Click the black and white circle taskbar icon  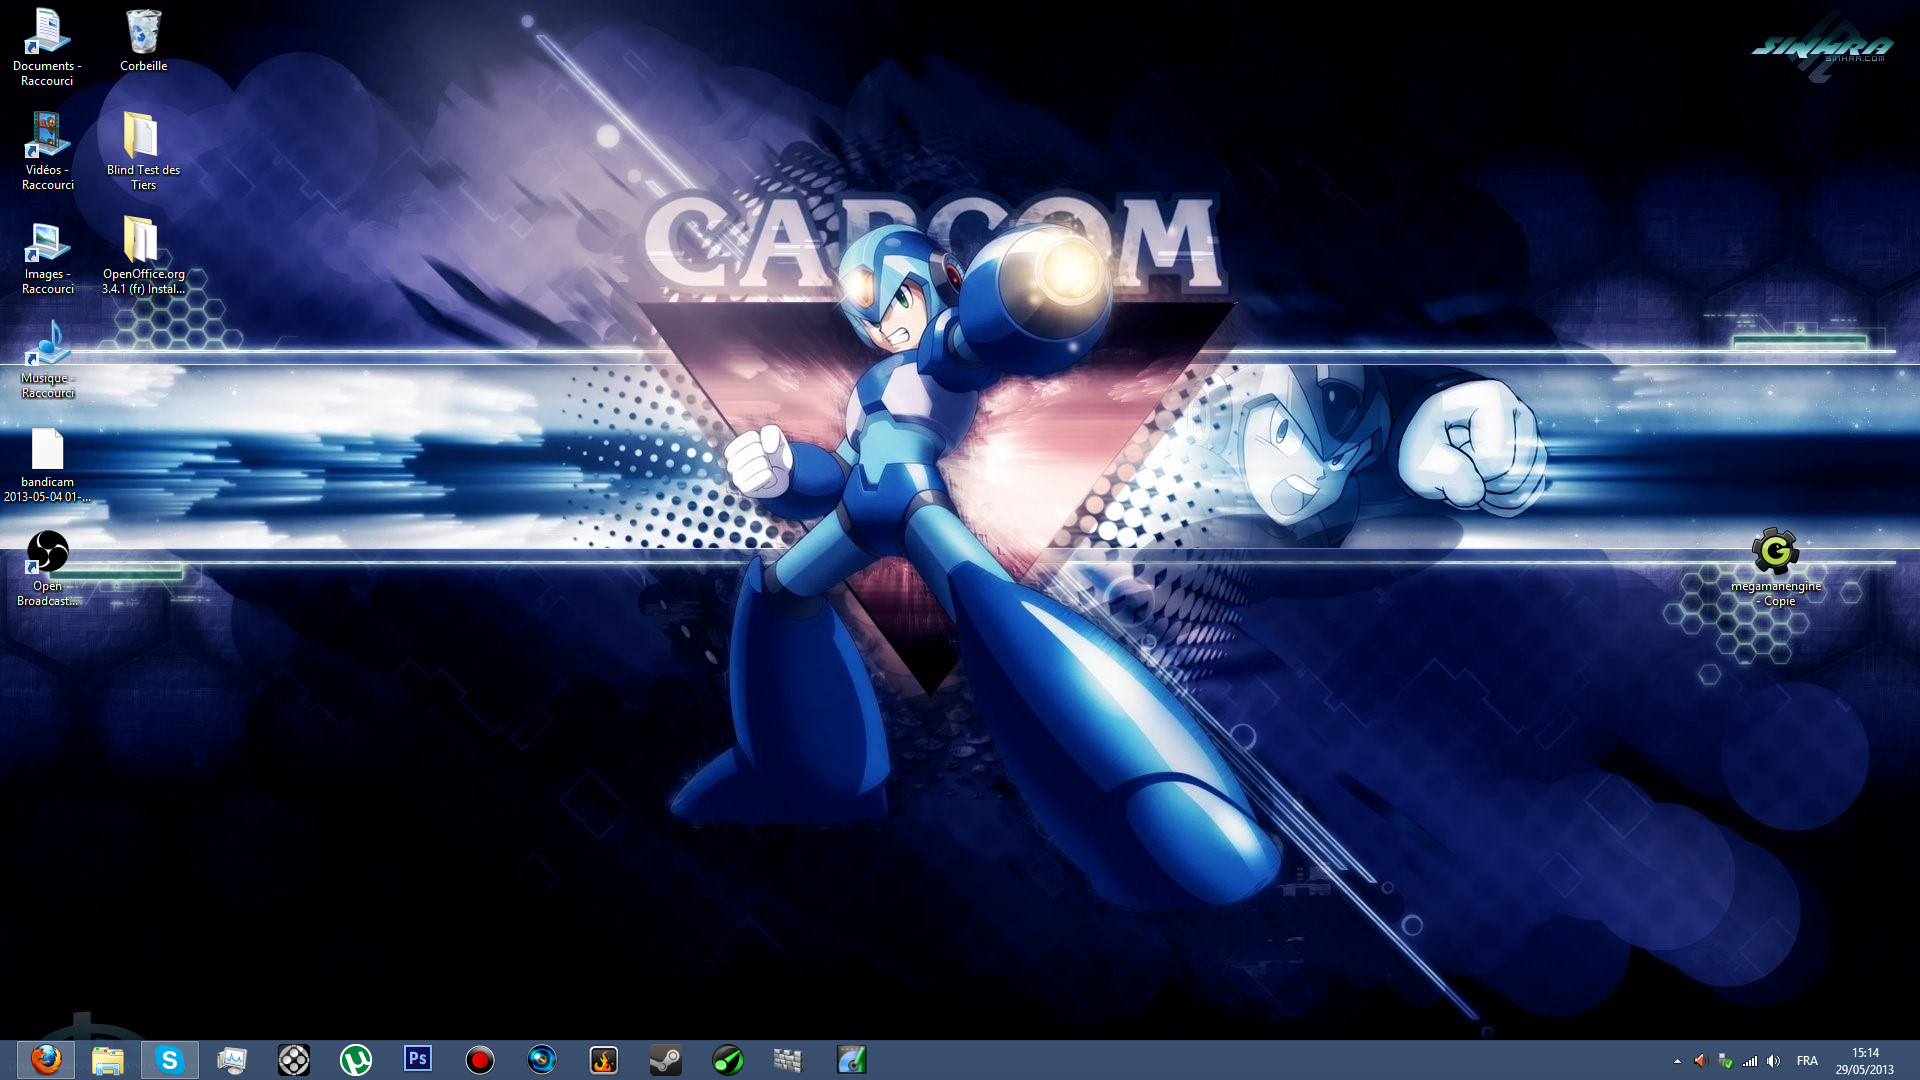coord(294,1060)
